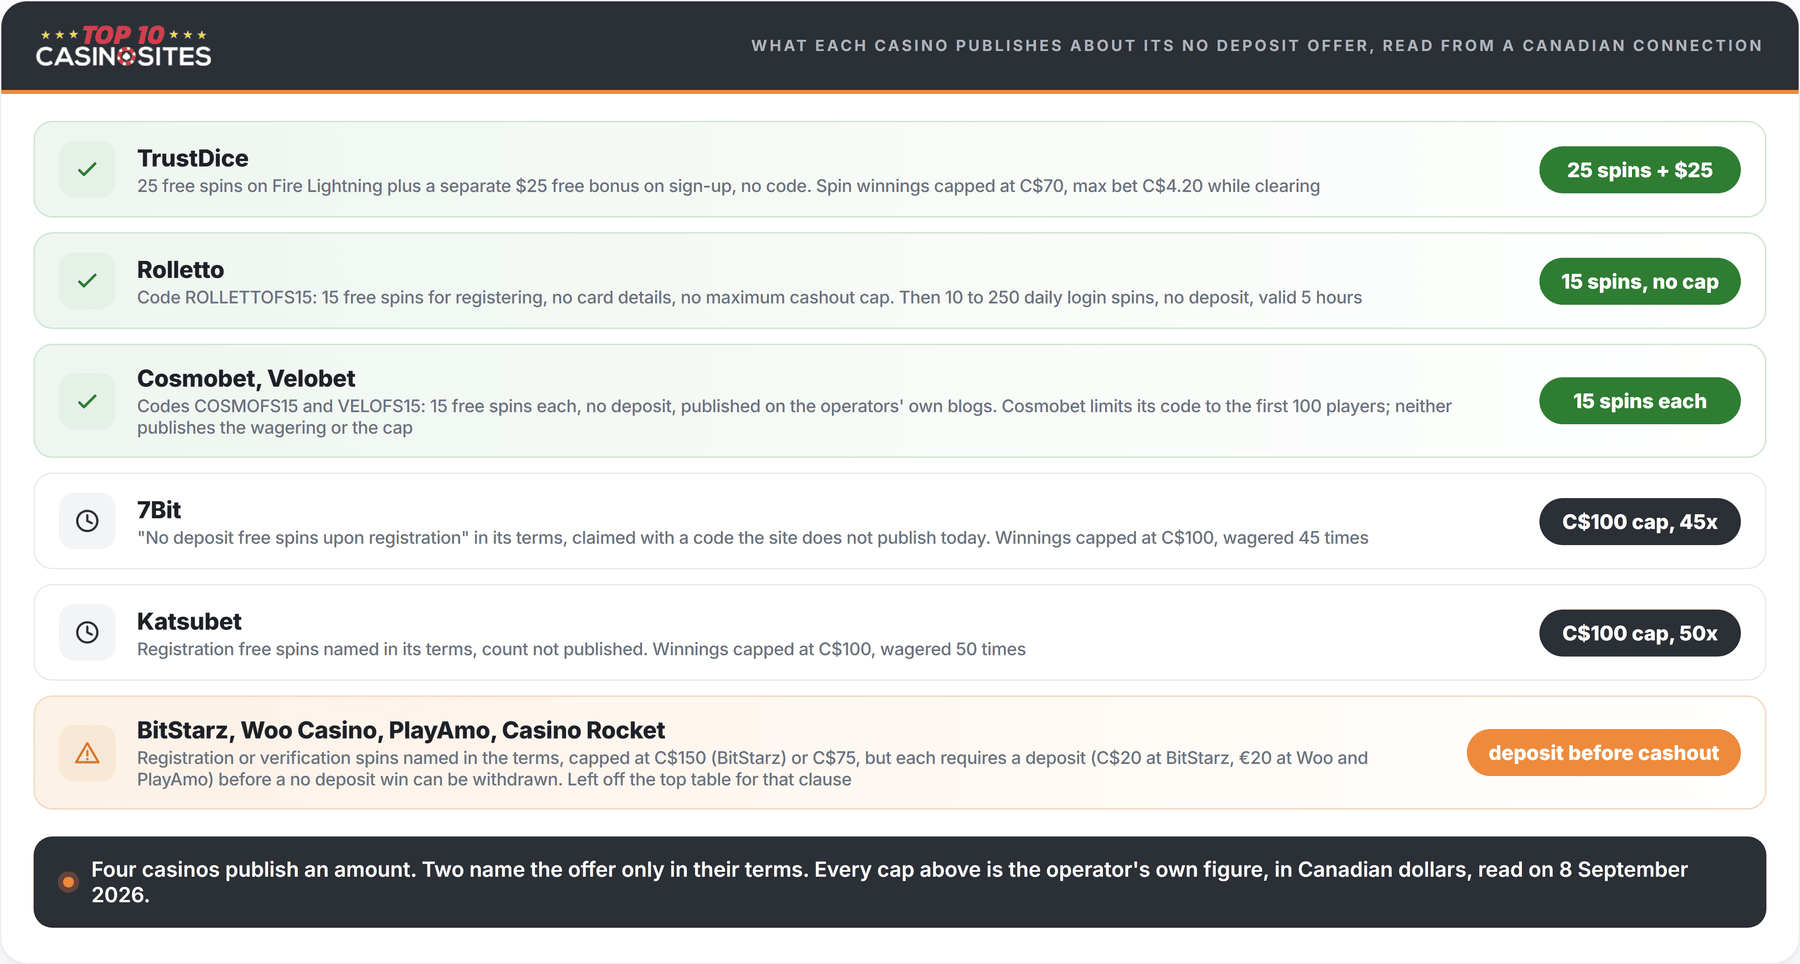Click the Top 10 Casino Sites logo
The width and height of the screenshot is (1800, 964).
[x=123, y=46]
